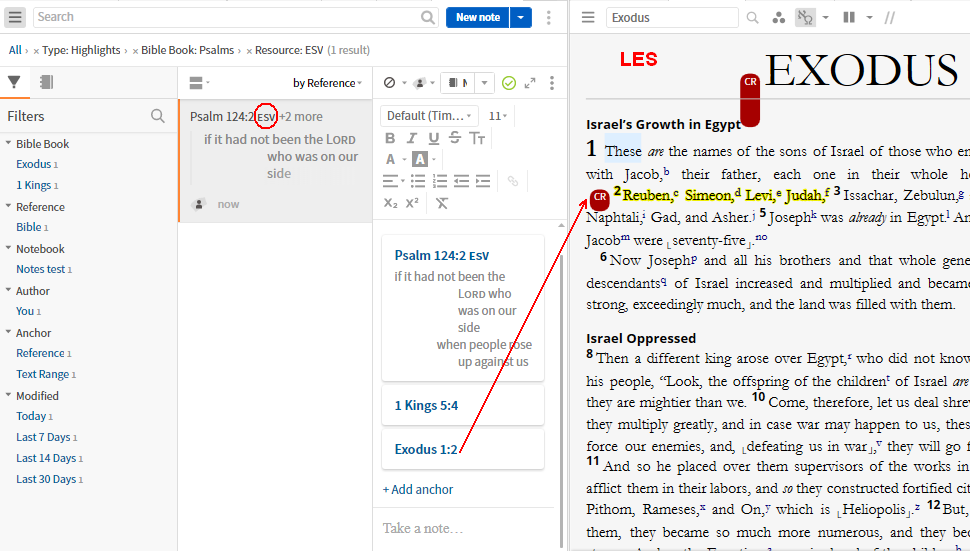The width and height of the screenshot is (970, 551).
Task: Click the notebook selector button
Action: click(458, 83)
